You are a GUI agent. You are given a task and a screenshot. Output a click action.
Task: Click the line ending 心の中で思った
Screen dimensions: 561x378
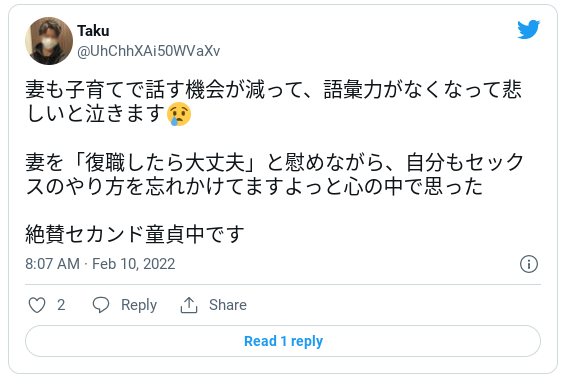click(x=254, y=187)
